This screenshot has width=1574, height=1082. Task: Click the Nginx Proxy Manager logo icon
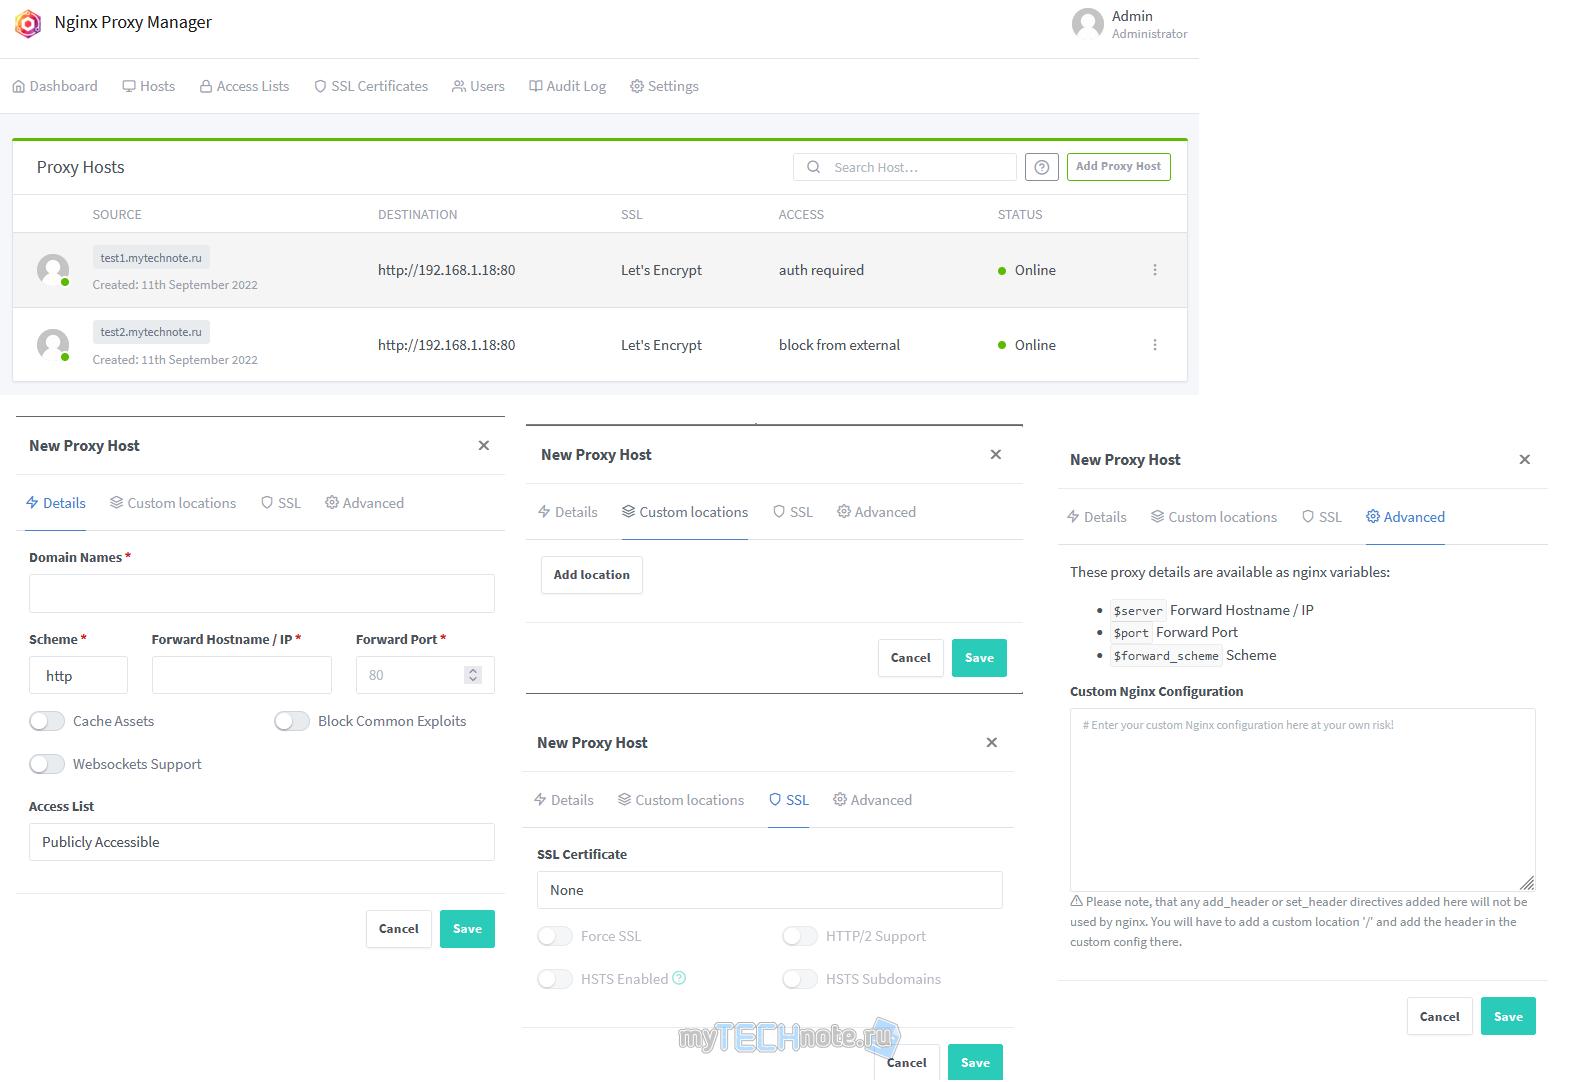[x=28, y=23]
